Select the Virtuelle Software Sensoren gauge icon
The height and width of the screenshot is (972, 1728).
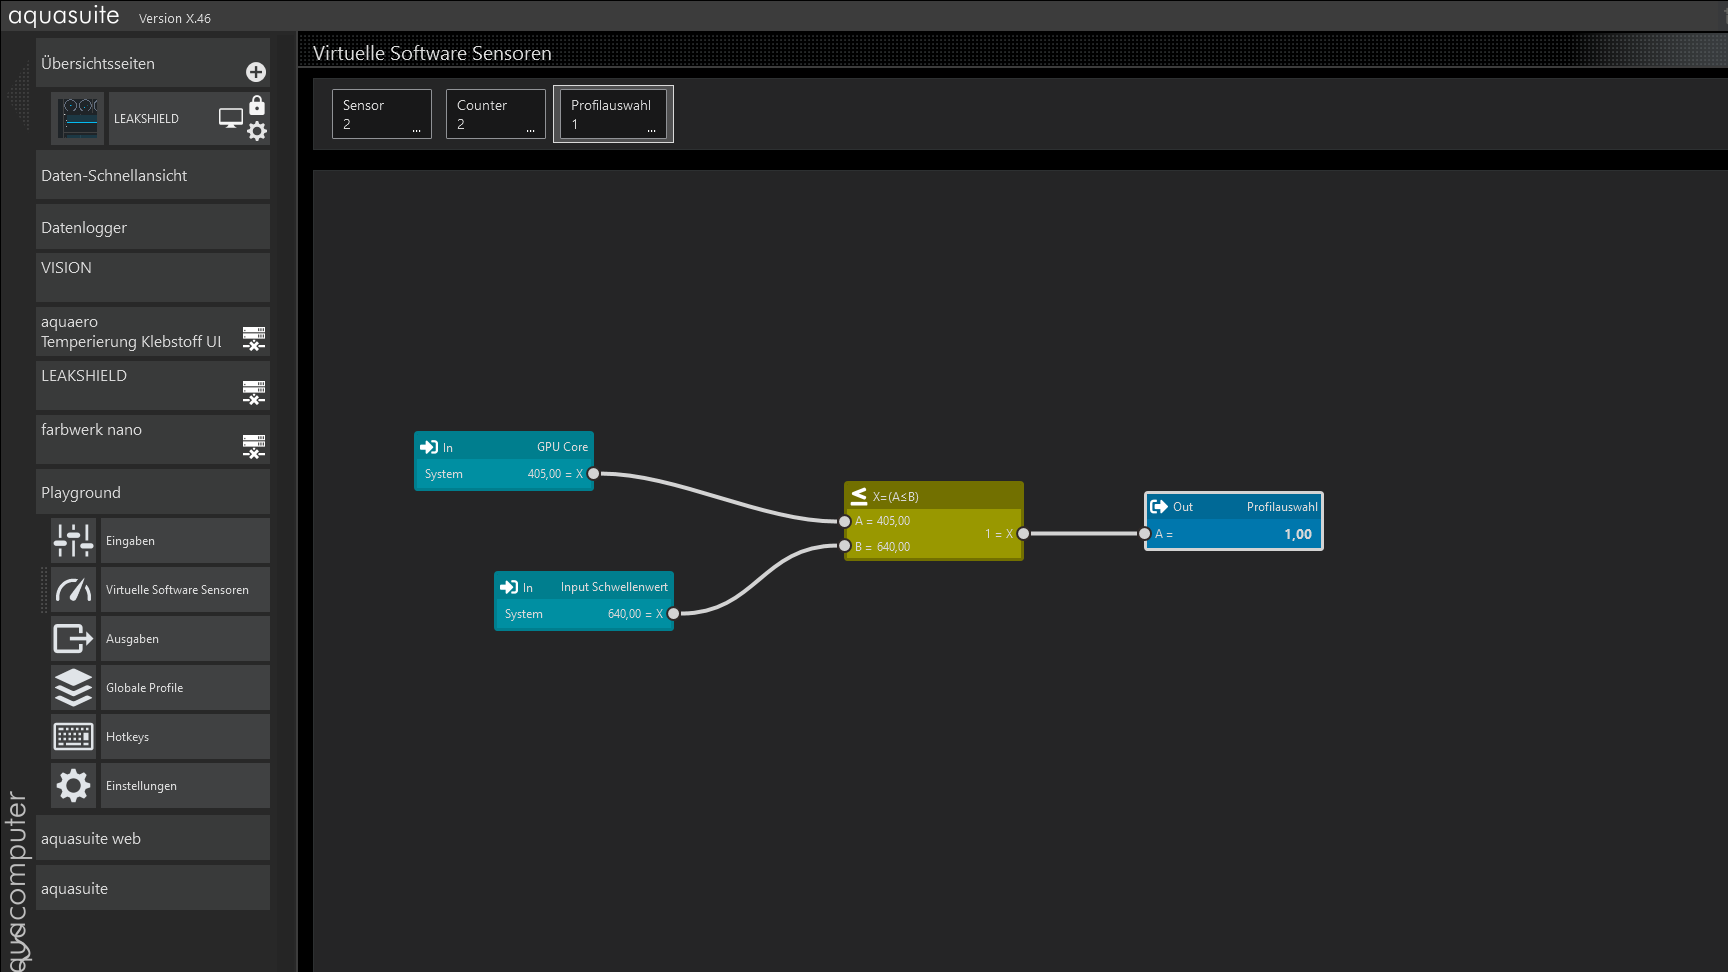(x=74, y=590)
